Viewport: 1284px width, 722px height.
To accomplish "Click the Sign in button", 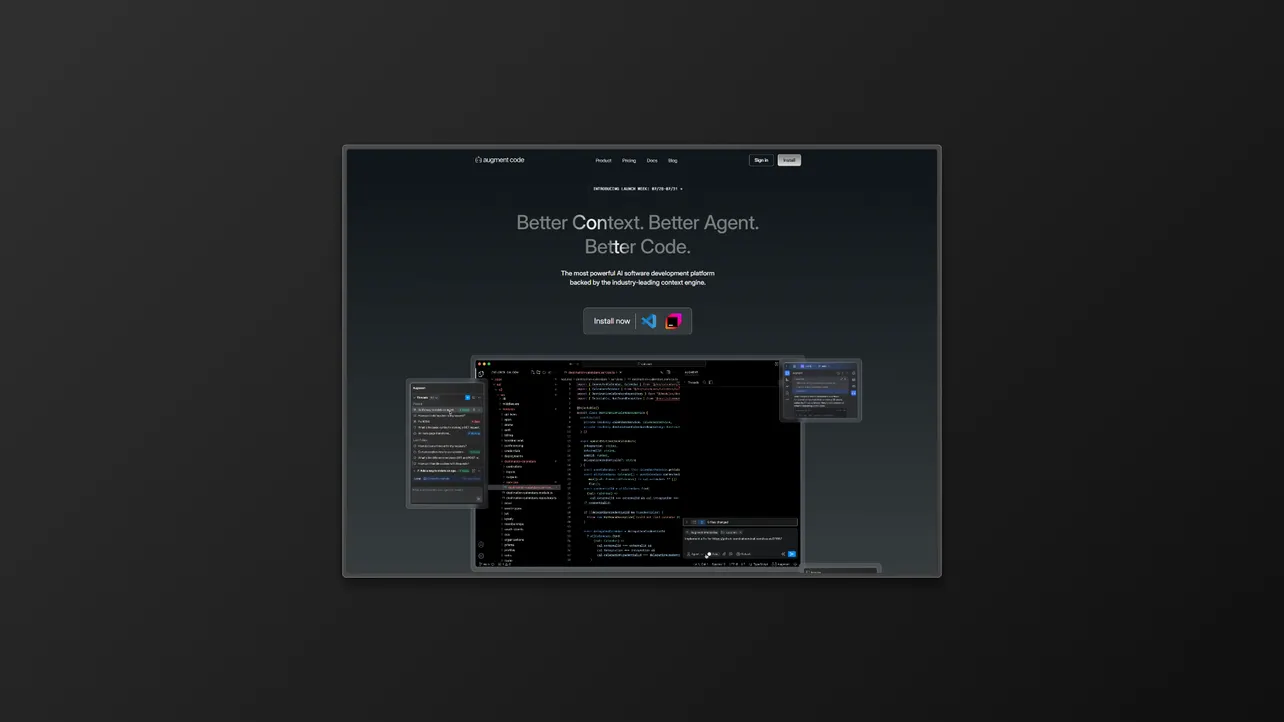I will click(x=761, y=160).
